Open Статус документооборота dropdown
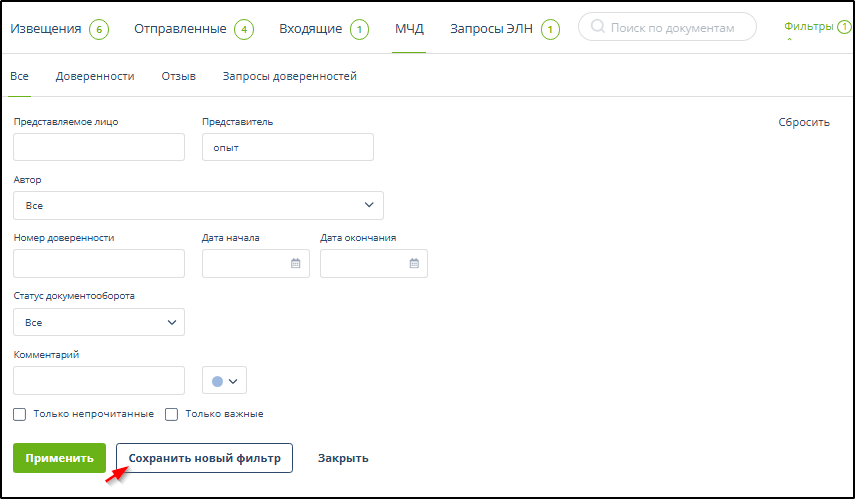Image resolution: width=855 pixels, height=499 pixels. [x=99, y=322]
